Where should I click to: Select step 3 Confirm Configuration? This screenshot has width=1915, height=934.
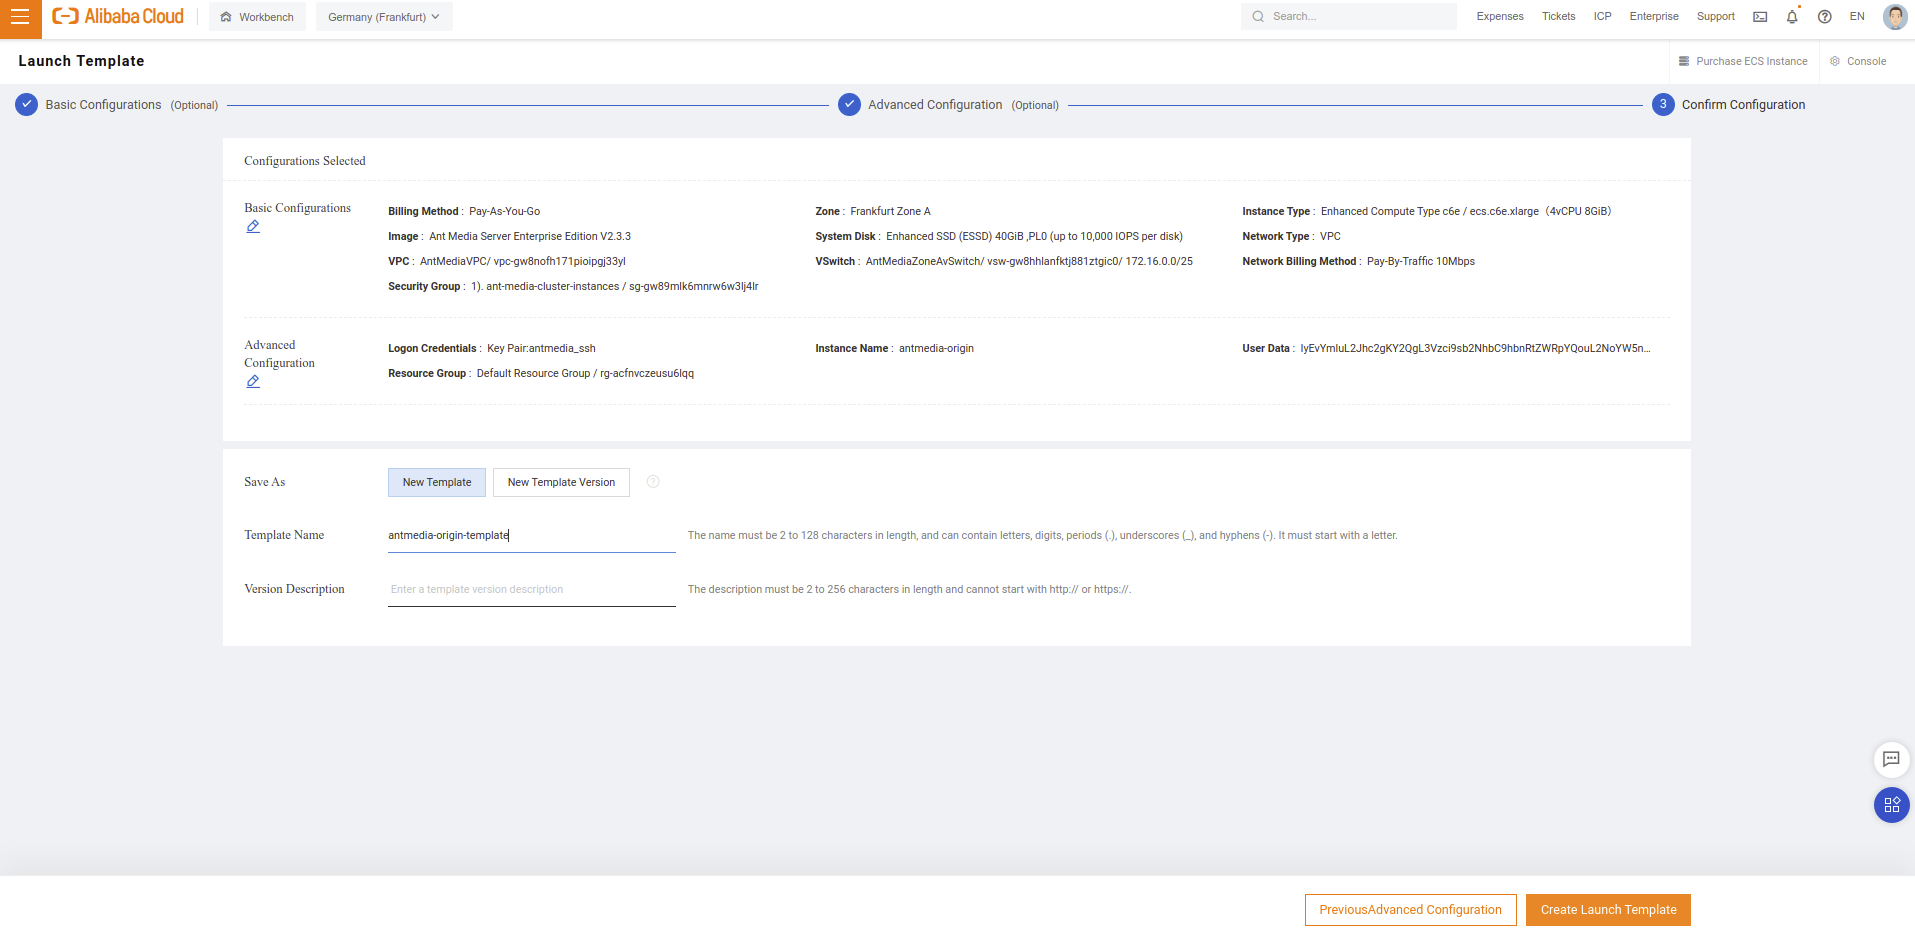click(1729, 105)
